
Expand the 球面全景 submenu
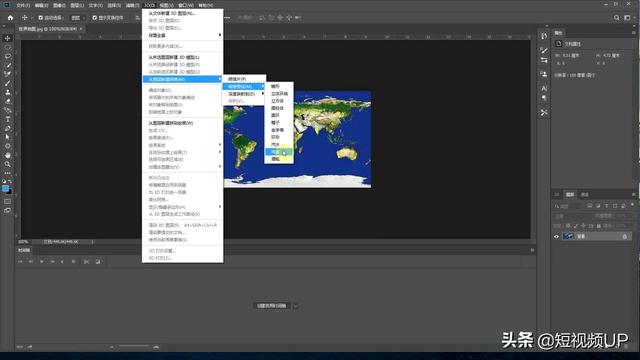[x=183, y=36]
